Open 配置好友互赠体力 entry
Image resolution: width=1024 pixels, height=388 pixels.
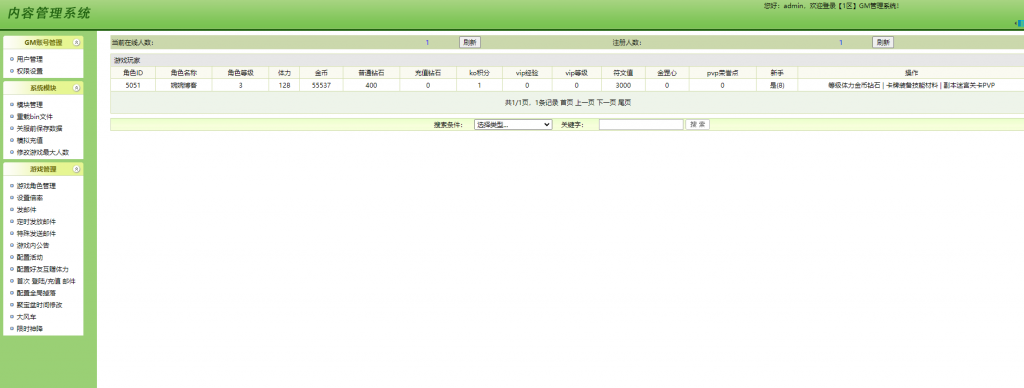click(43, 269)
